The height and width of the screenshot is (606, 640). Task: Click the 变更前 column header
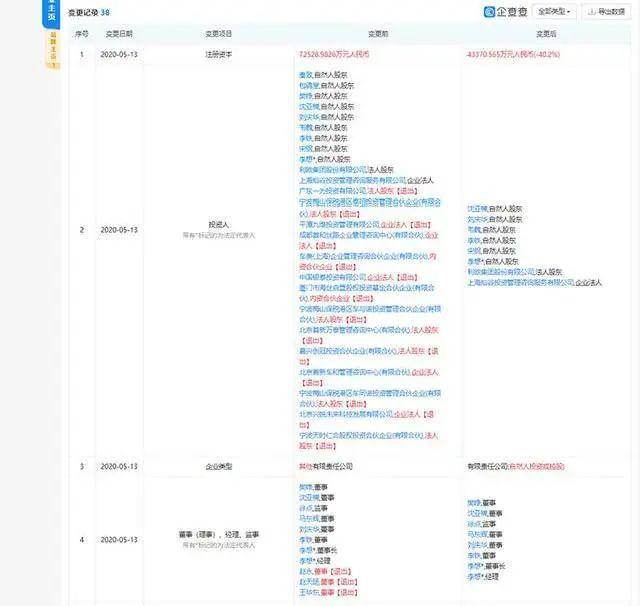pyautogui.click(x=378, y=34)
